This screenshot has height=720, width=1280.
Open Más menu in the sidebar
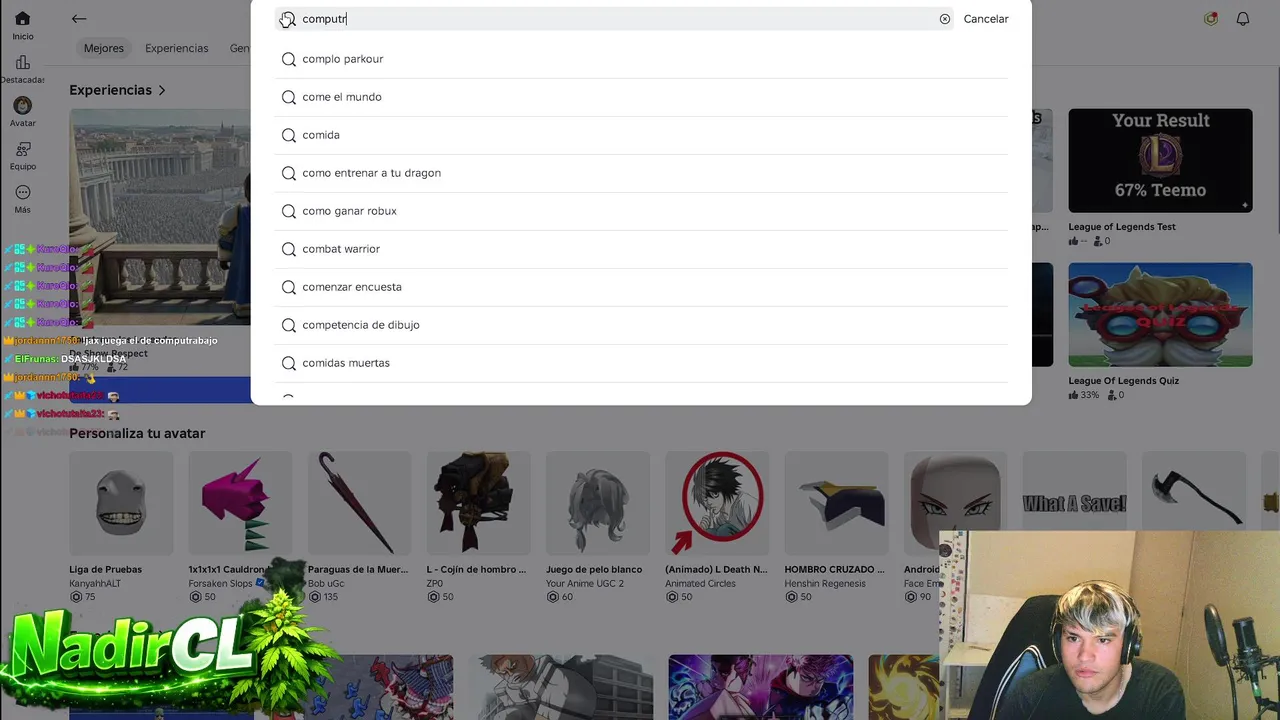[x=22, y=199]
